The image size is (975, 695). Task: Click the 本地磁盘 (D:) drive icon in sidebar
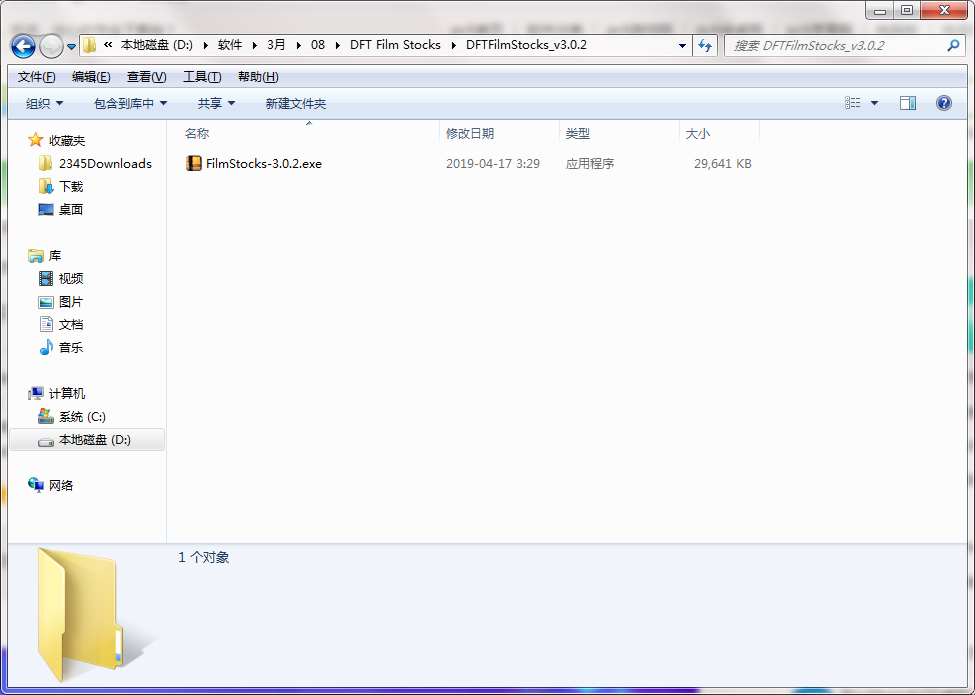coord(45,441)
